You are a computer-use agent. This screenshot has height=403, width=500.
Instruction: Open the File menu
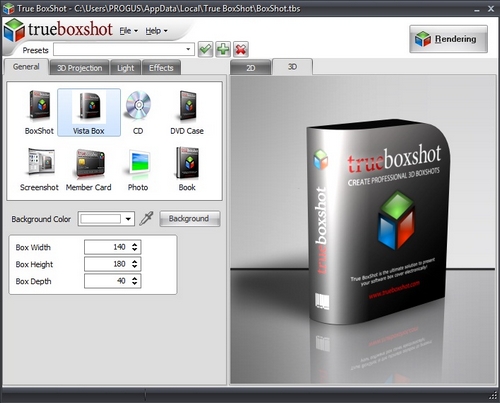(x=128, y=31)
